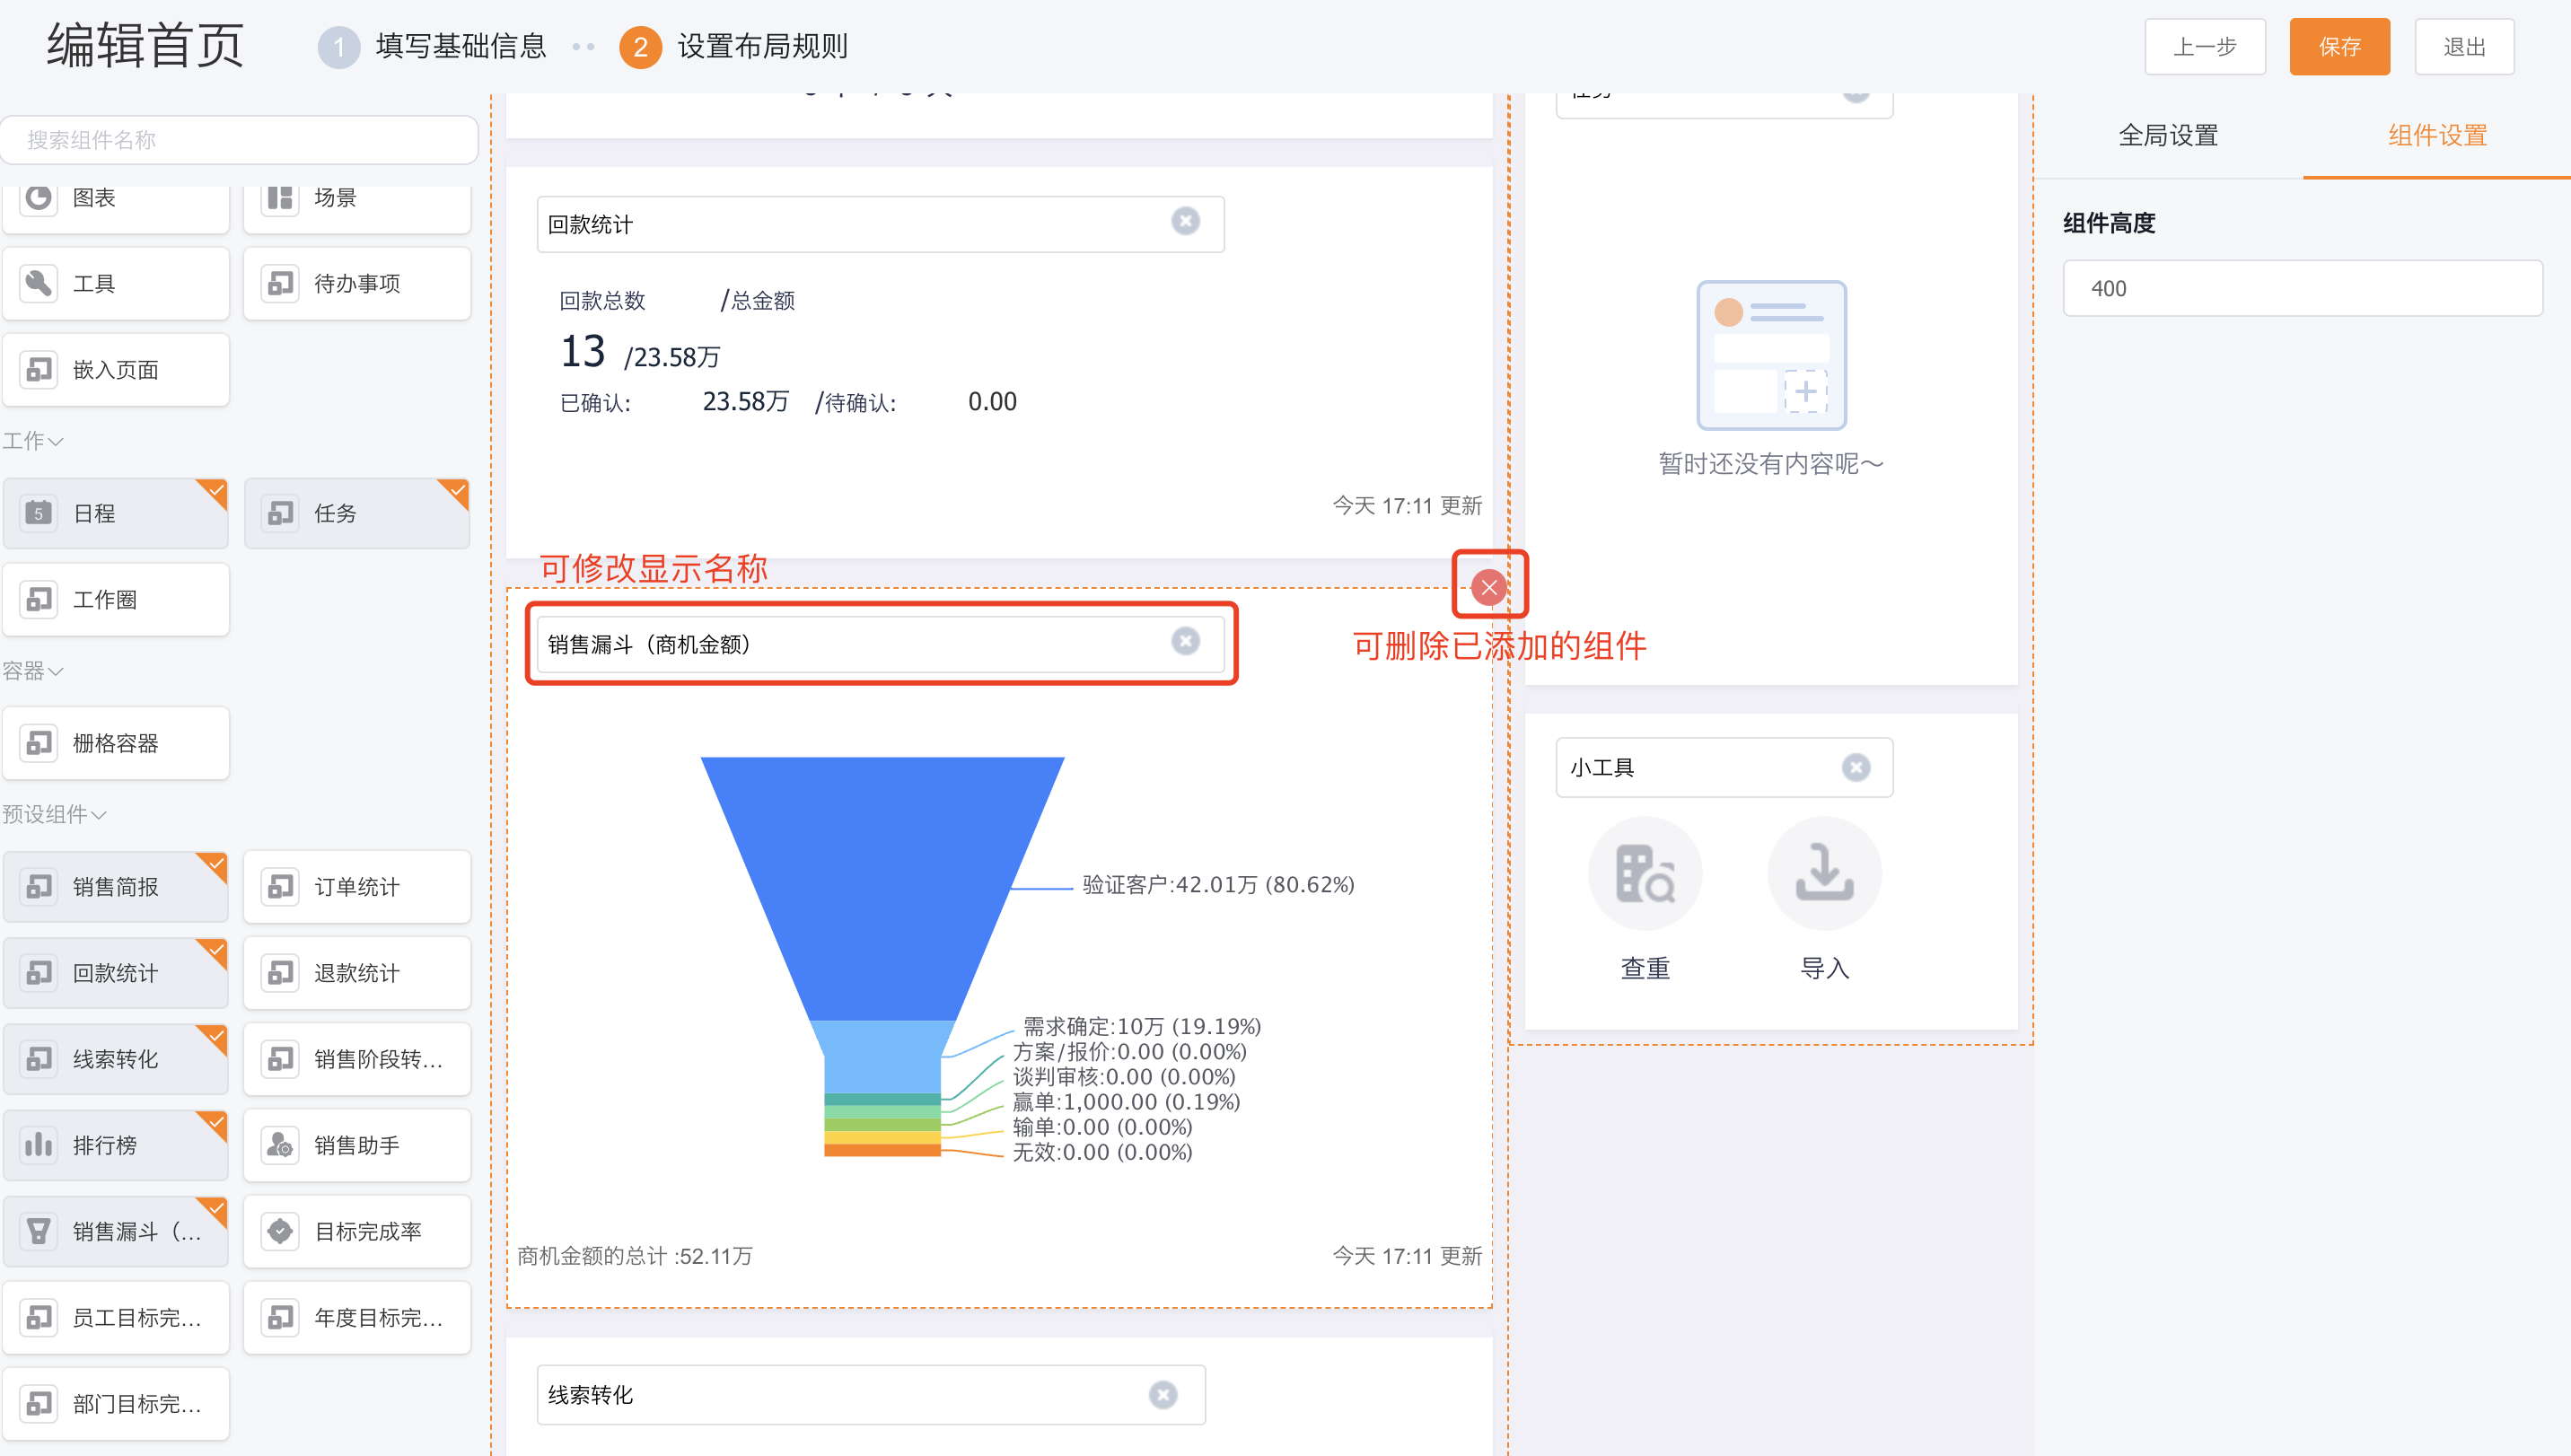Viewport: 2571px width, 1456px height.
Task: Click 商机金额的总计 :52.11万 text
Action: pos(635,1256)
